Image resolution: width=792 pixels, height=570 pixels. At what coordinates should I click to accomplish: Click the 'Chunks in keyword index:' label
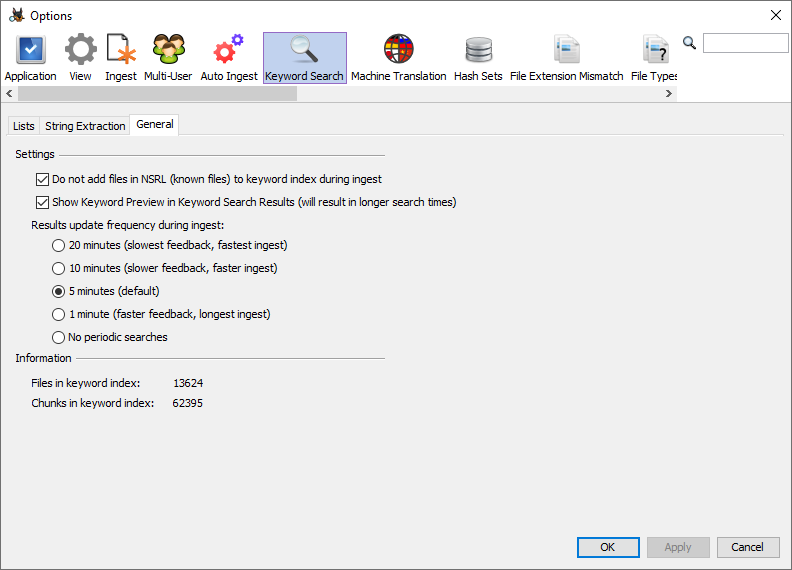pyautogui.click(x=92, y=403)
